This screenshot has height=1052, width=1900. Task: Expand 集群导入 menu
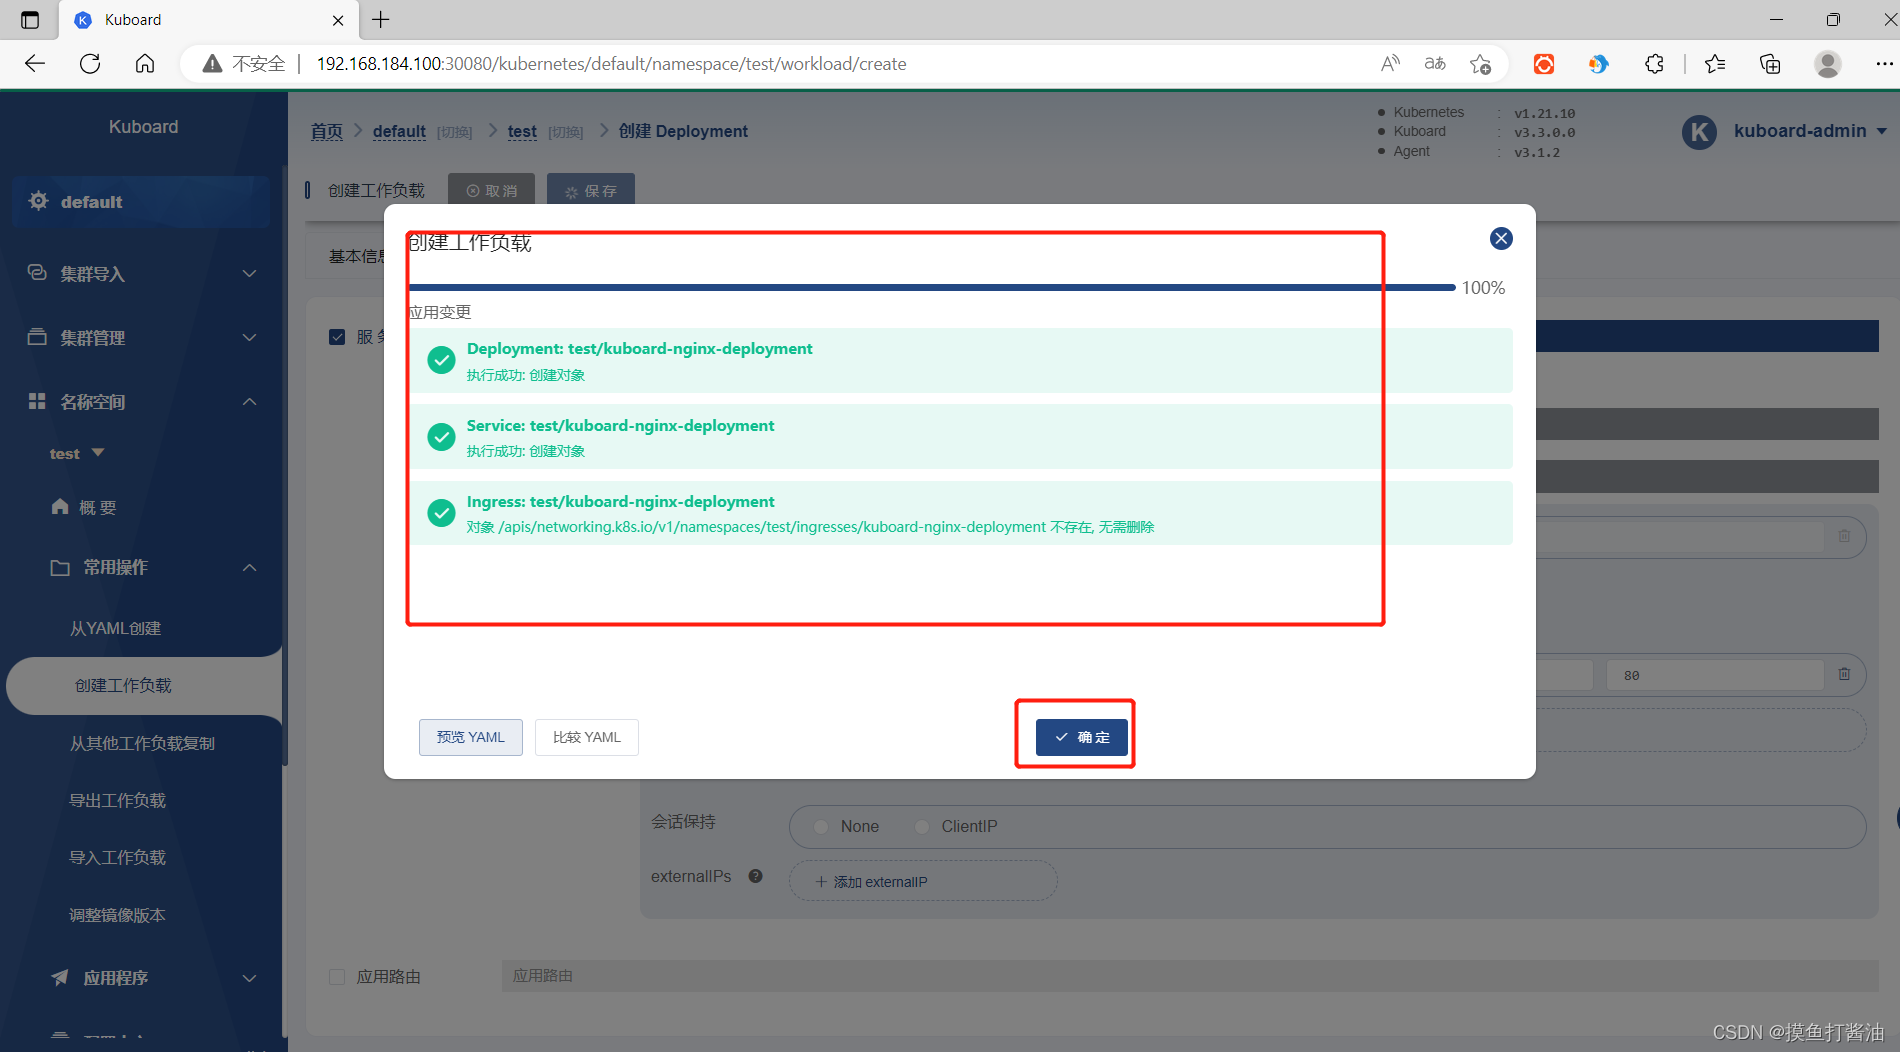pos(141,273)
